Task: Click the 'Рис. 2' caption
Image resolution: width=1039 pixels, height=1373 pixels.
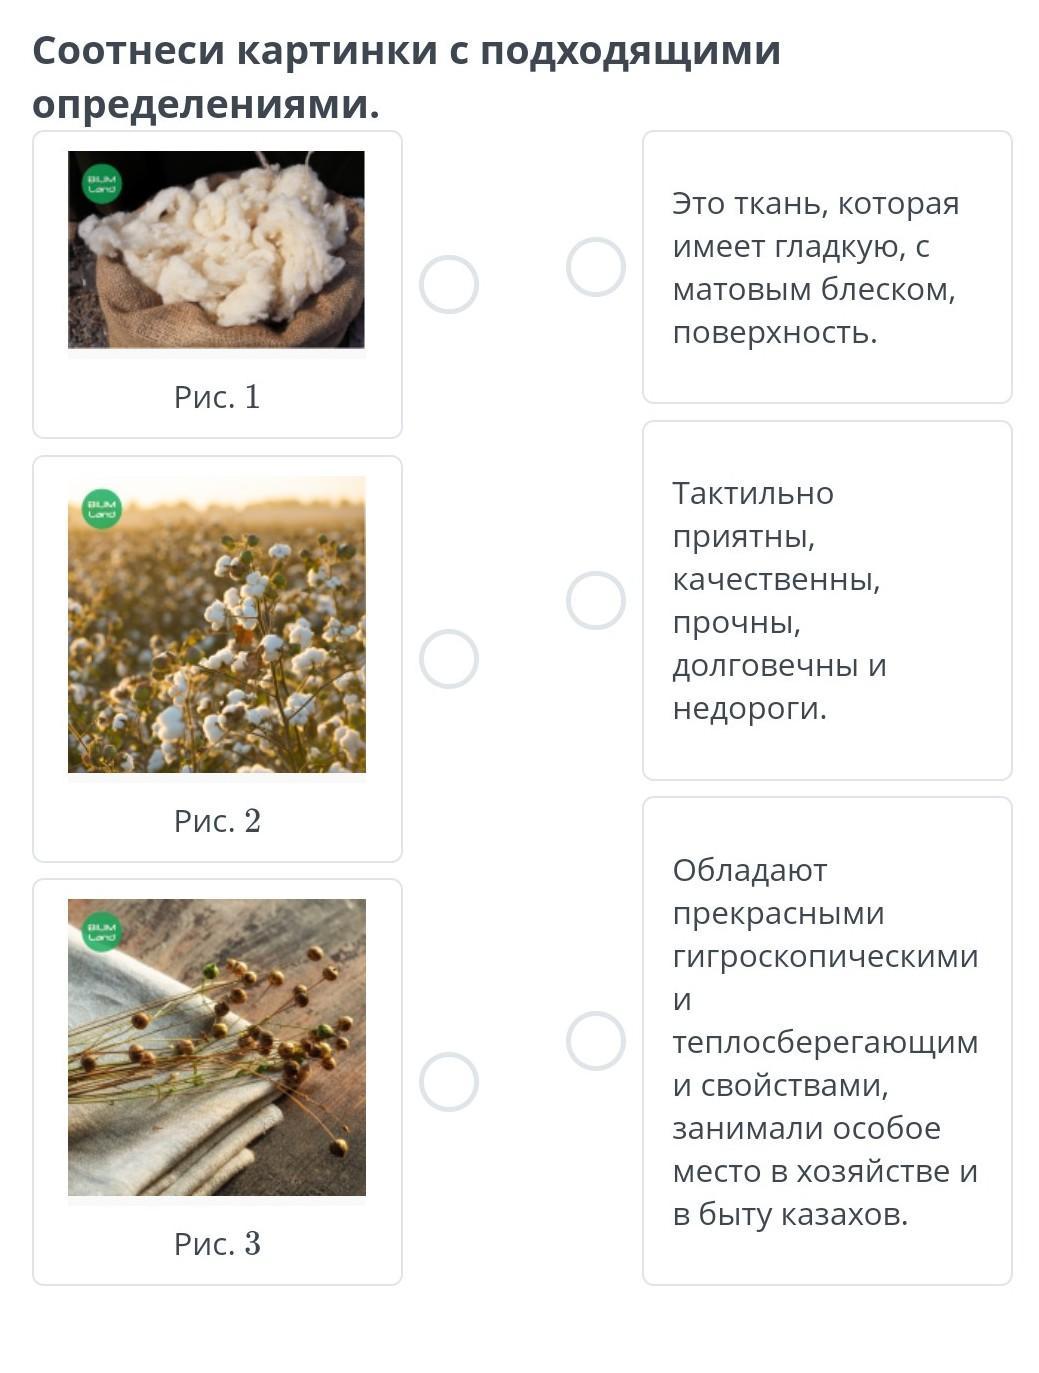Action: click(x=217, y=821)
